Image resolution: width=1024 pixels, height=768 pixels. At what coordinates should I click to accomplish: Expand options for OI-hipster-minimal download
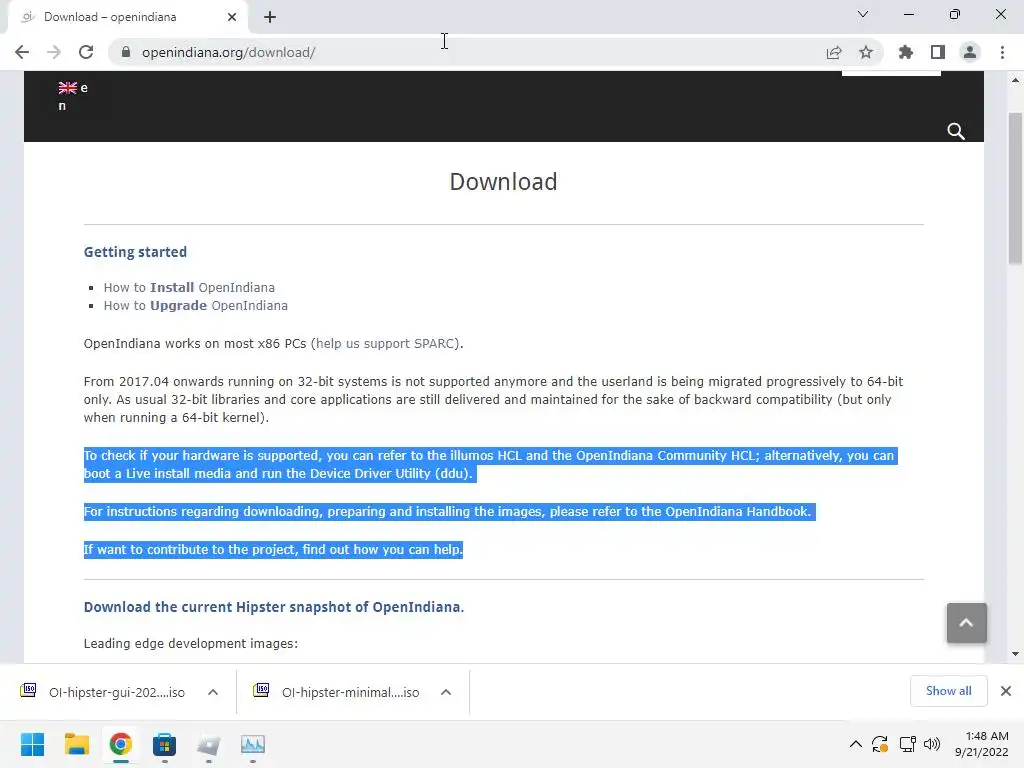point(446,692)
